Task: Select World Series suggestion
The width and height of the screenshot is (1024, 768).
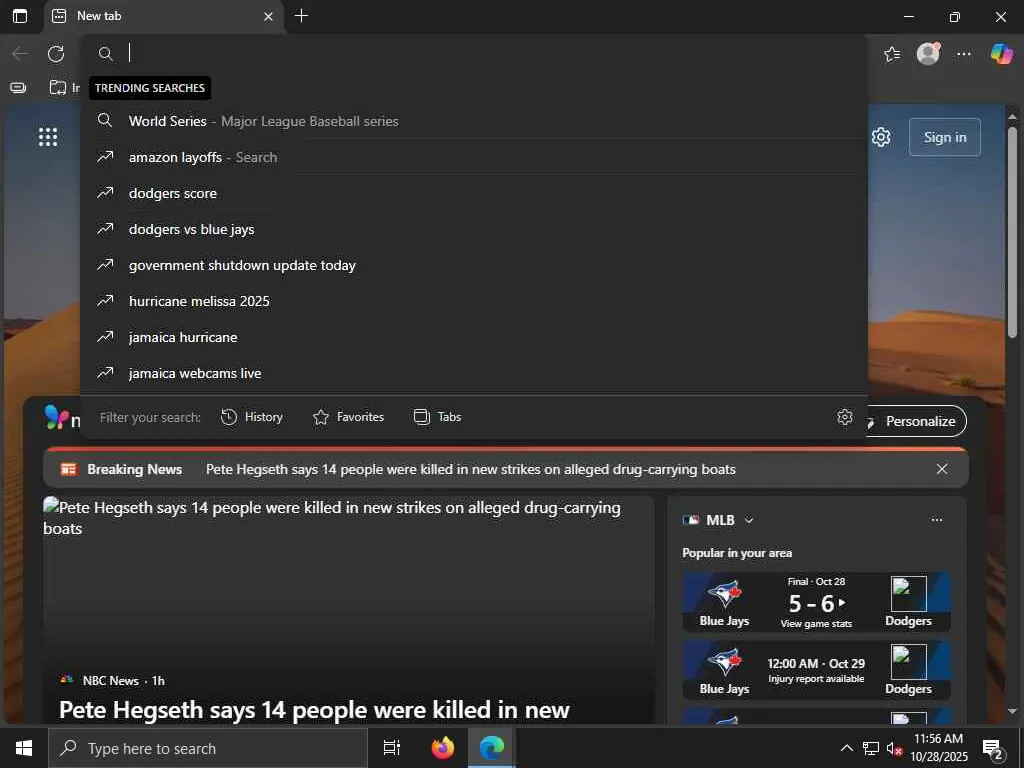Action: pos(474,121)
